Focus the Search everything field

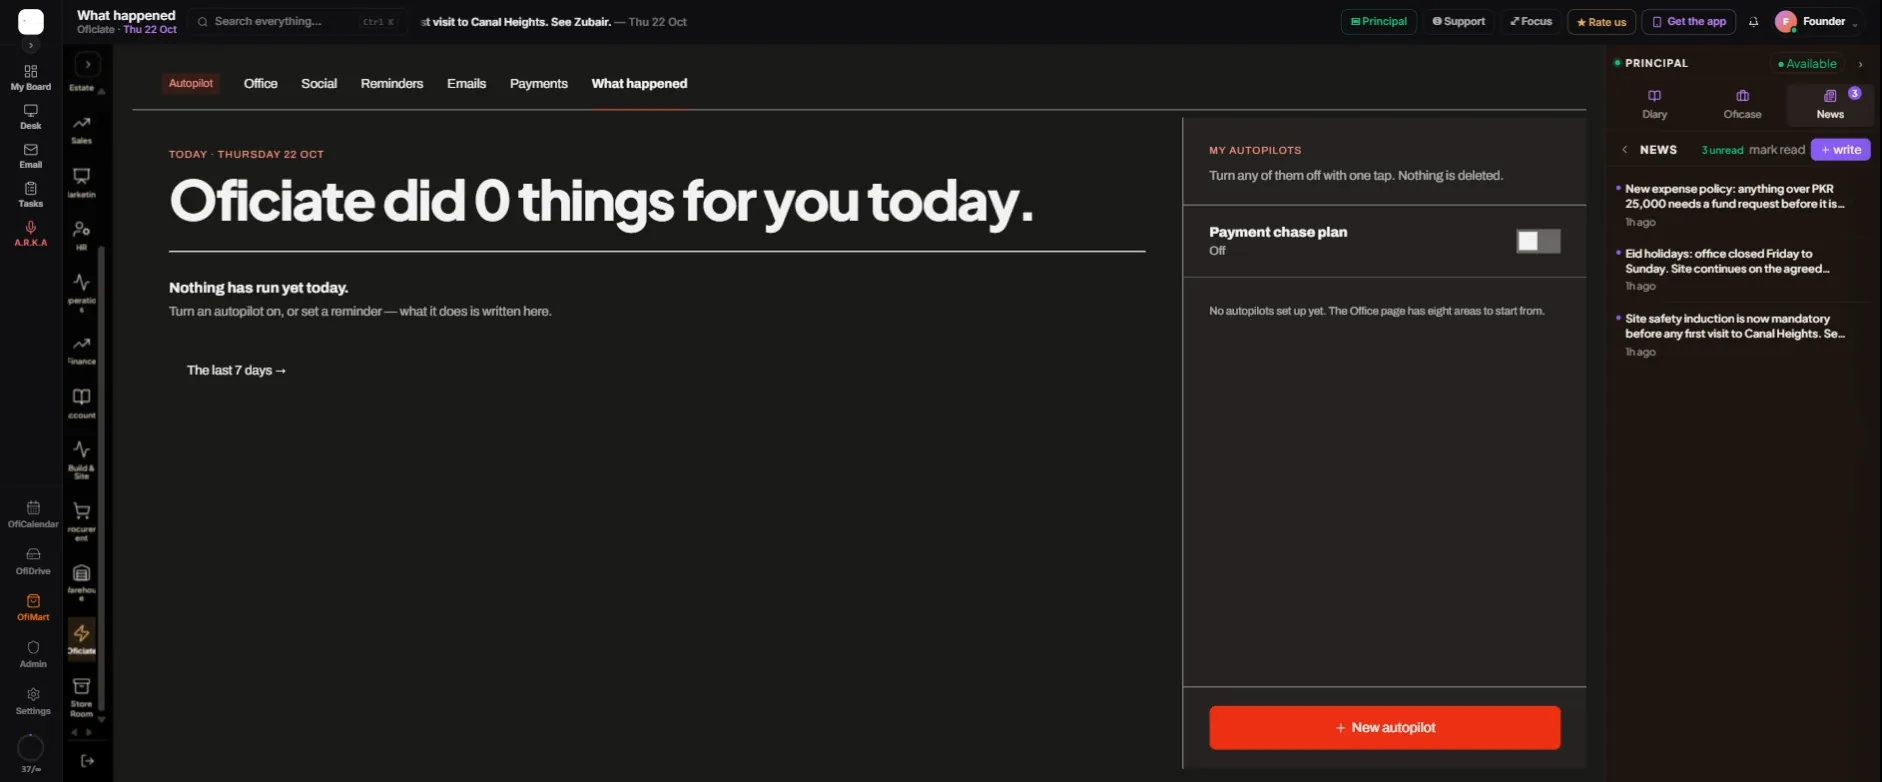coord(298,22)
